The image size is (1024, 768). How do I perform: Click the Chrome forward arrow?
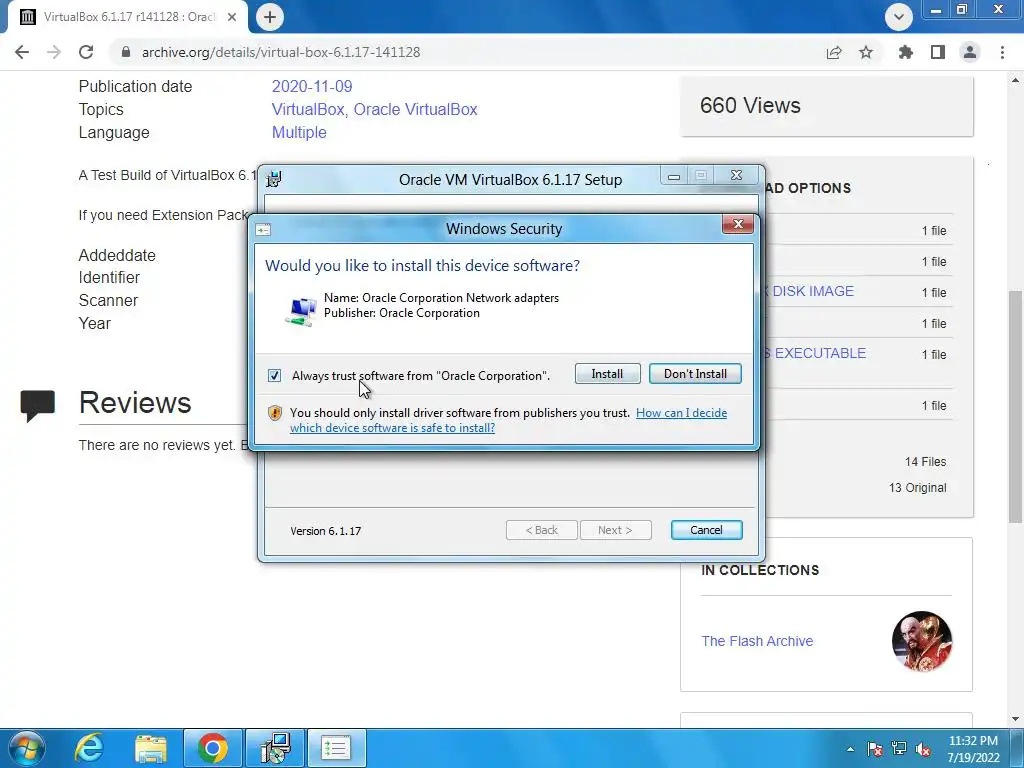click(x=54, y=52)
